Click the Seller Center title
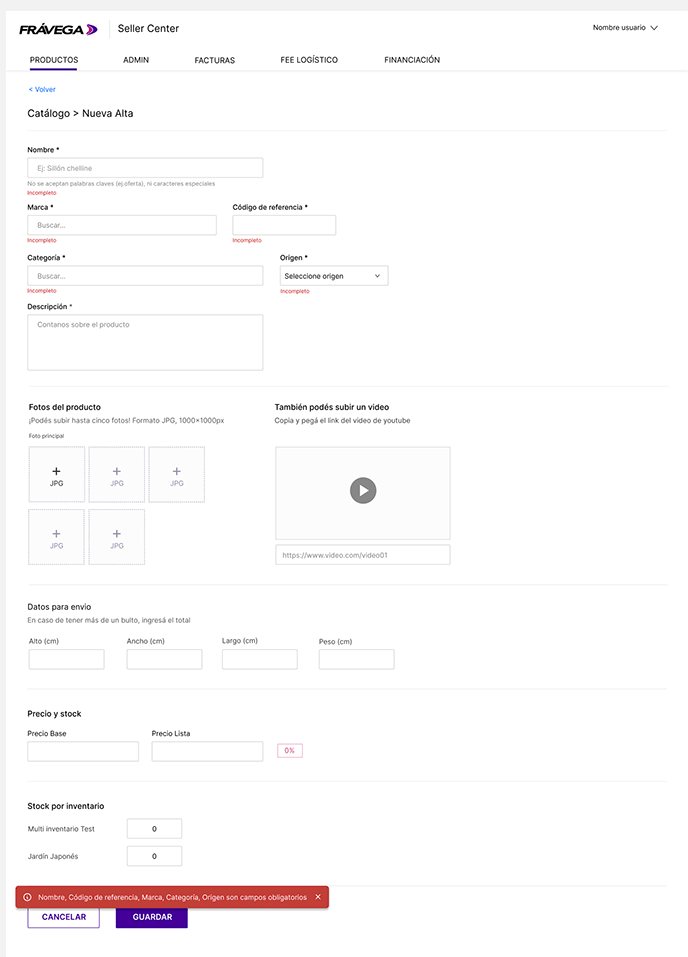The width and height of the screenshot is (688, 957). [148, 29]
